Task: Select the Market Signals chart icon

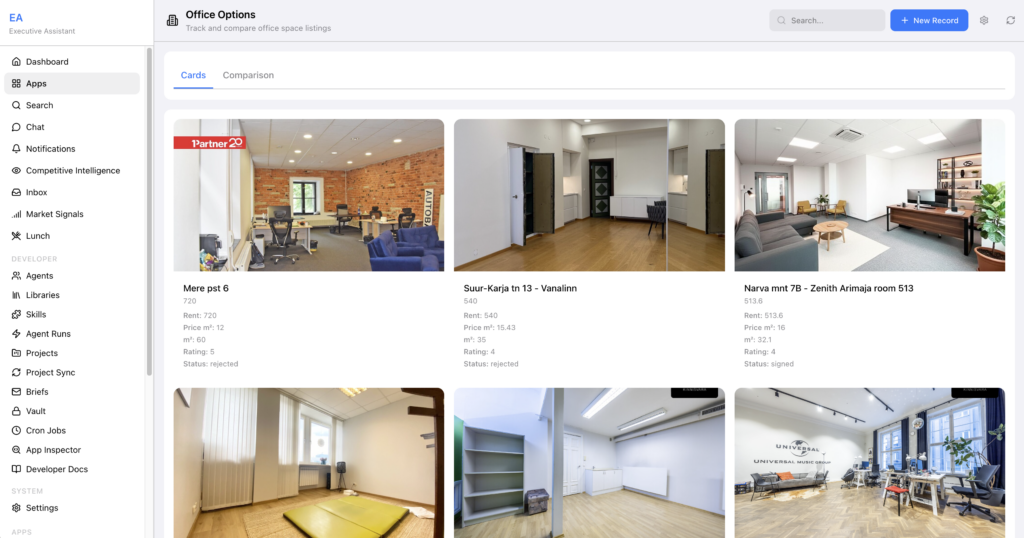Action: click(x=16, y=214)
